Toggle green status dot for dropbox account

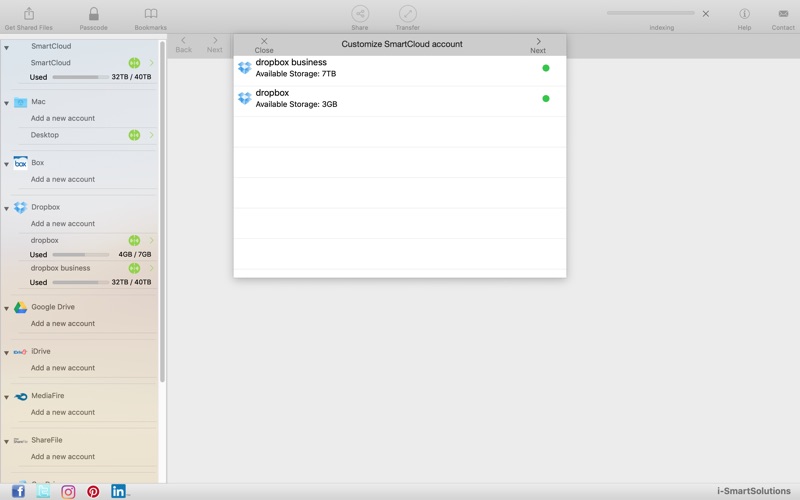pyautogui.click(x=546, y=99)
